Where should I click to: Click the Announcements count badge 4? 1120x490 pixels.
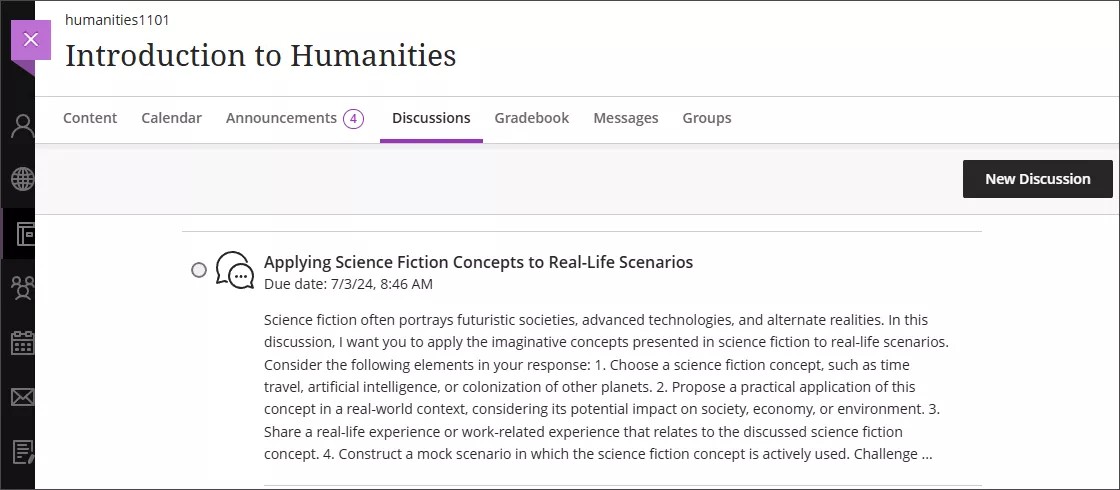[353, 119]
